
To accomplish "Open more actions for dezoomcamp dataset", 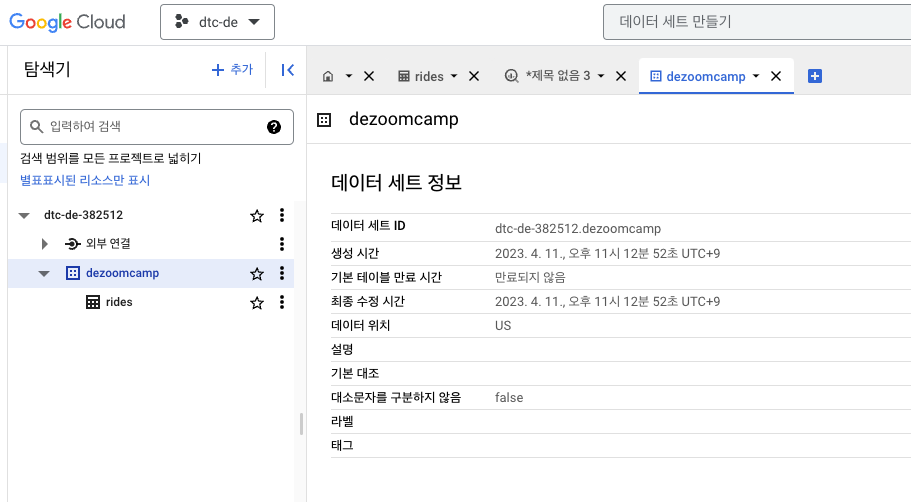I will point(282,273).
